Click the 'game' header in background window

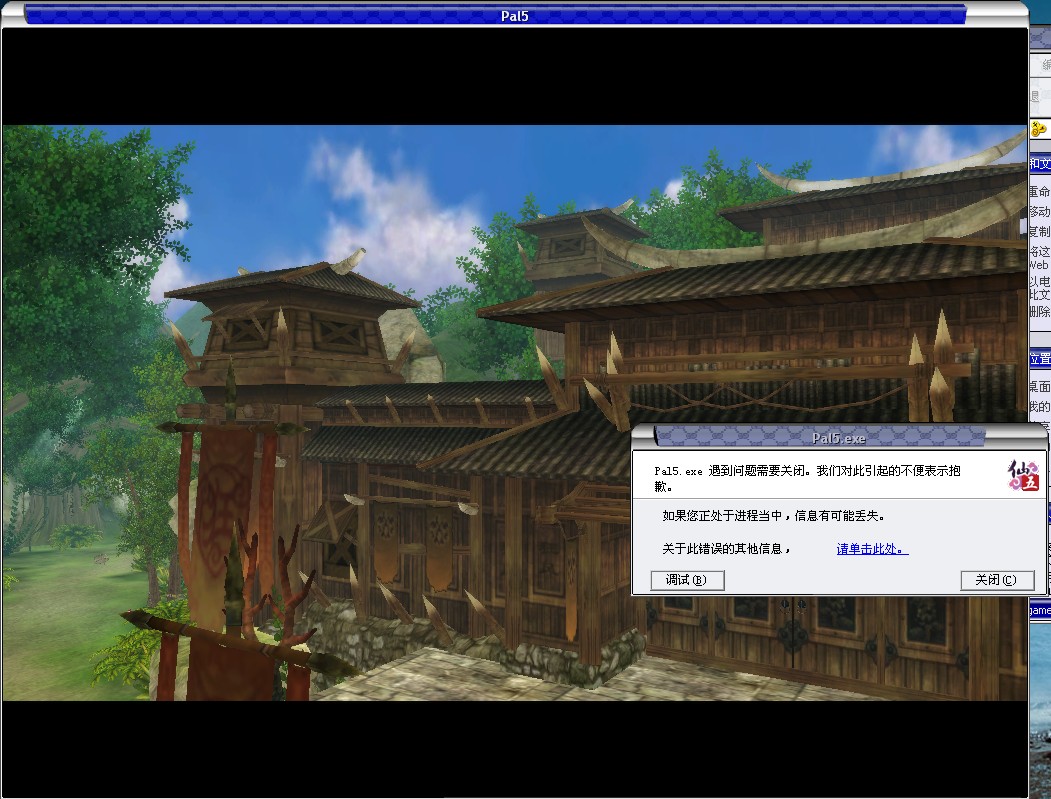click(x=1040, y=610)
